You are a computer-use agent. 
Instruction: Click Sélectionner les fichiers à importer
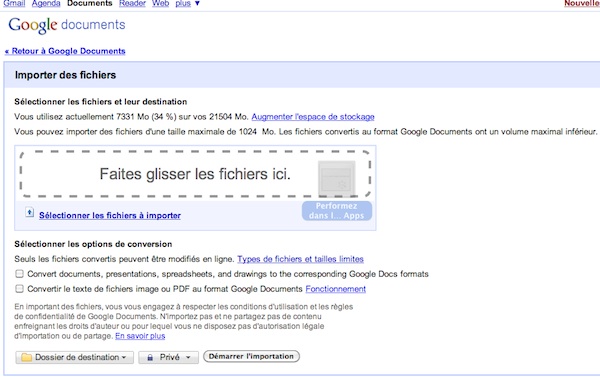pyautogui.click(x=110, y=215)
